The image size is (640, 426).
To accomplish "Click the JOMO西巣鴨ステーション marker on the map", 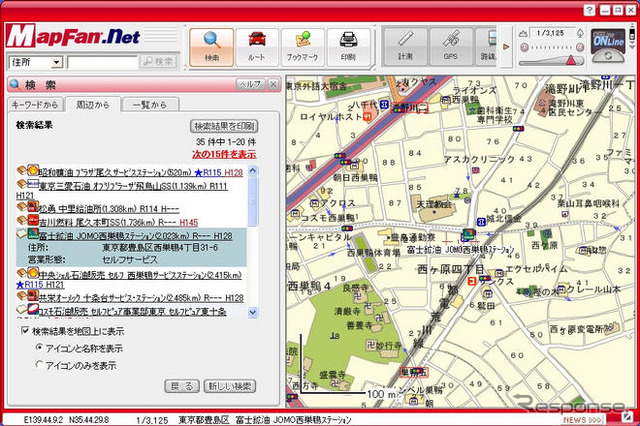I will coord(468,235).
